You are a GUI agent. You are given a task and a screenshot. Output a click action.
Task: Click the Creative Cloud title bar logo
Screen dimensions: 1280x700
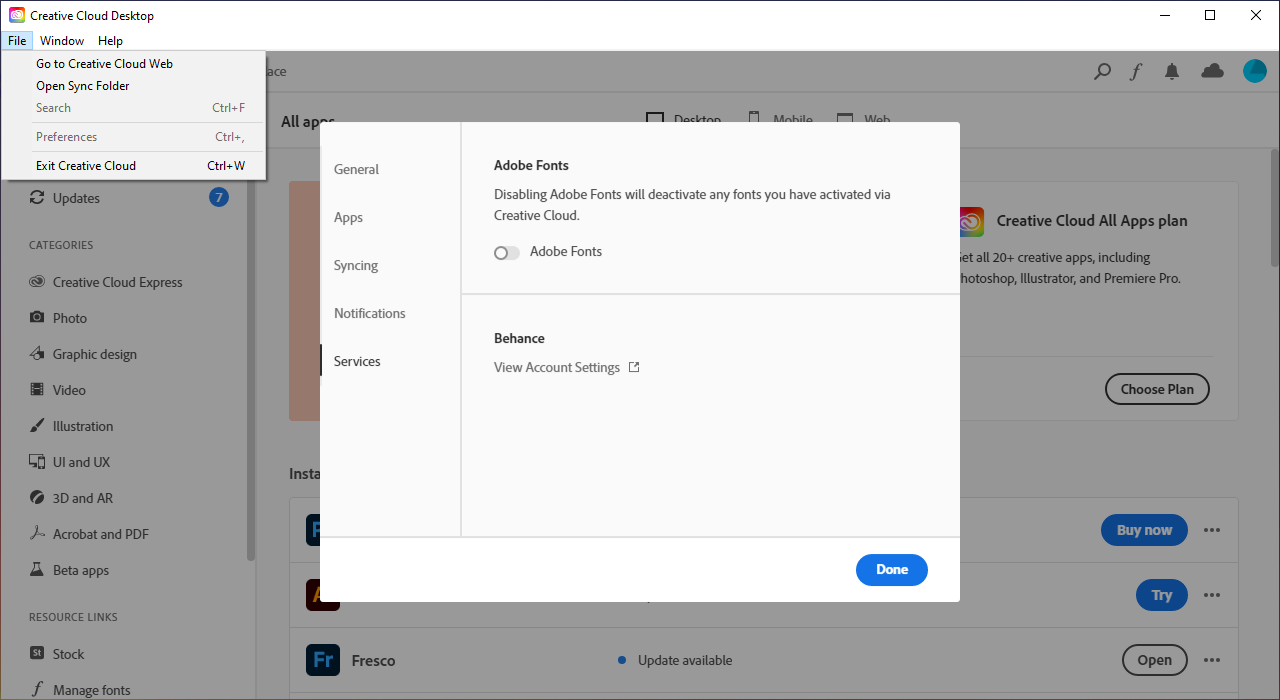coord(17,15)
